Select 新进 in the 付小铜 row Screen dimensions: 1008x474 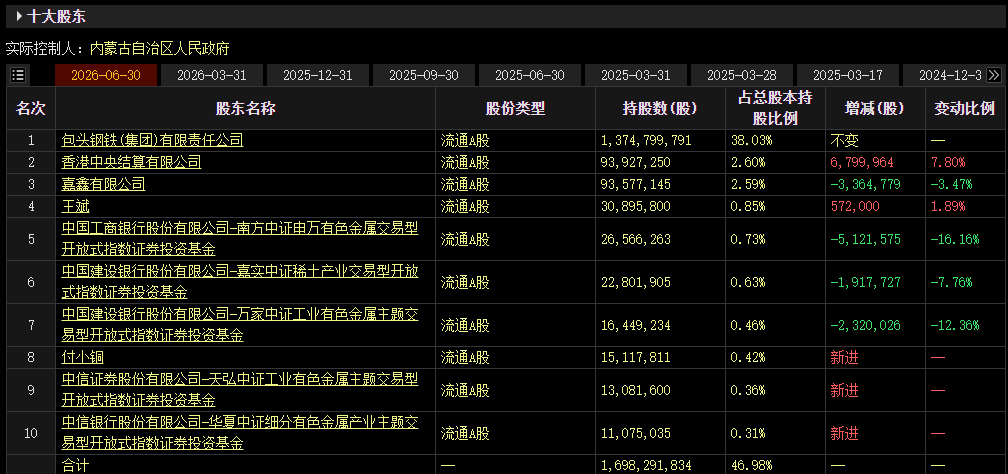(x=844, y=358)
